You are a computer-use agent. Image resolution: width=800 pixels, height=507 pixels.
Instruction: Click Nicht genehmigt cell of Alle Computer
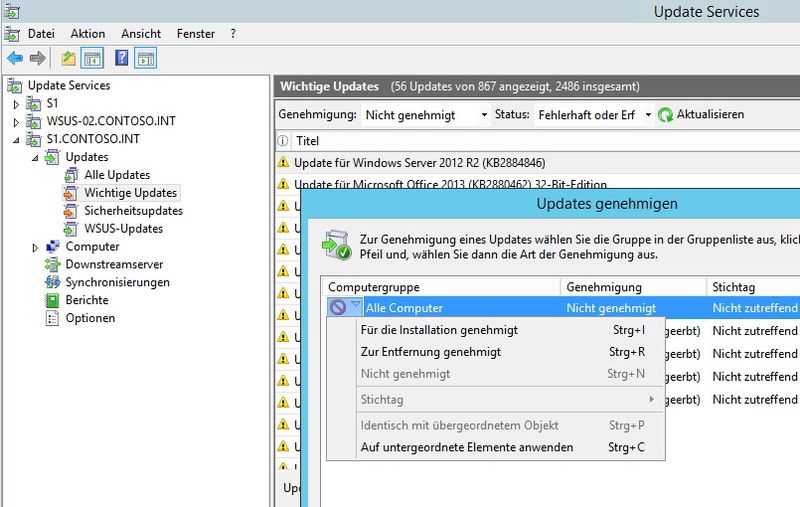pyautogui.click(x=611, y=308)
